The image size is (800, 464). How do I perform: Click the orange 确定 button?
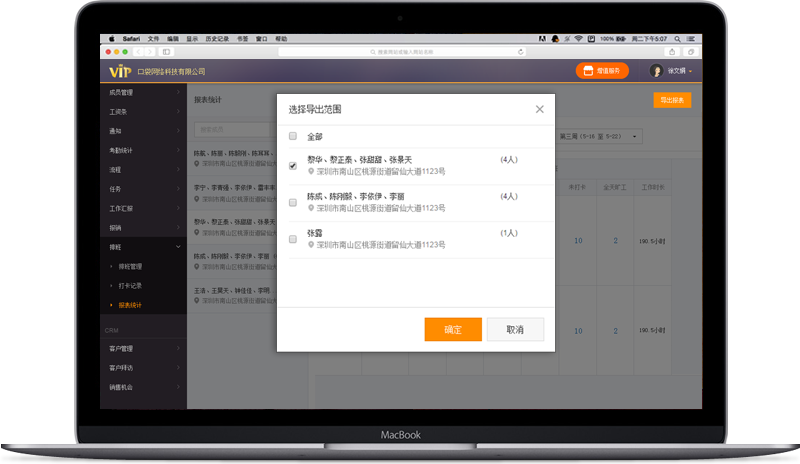(453, 329)
